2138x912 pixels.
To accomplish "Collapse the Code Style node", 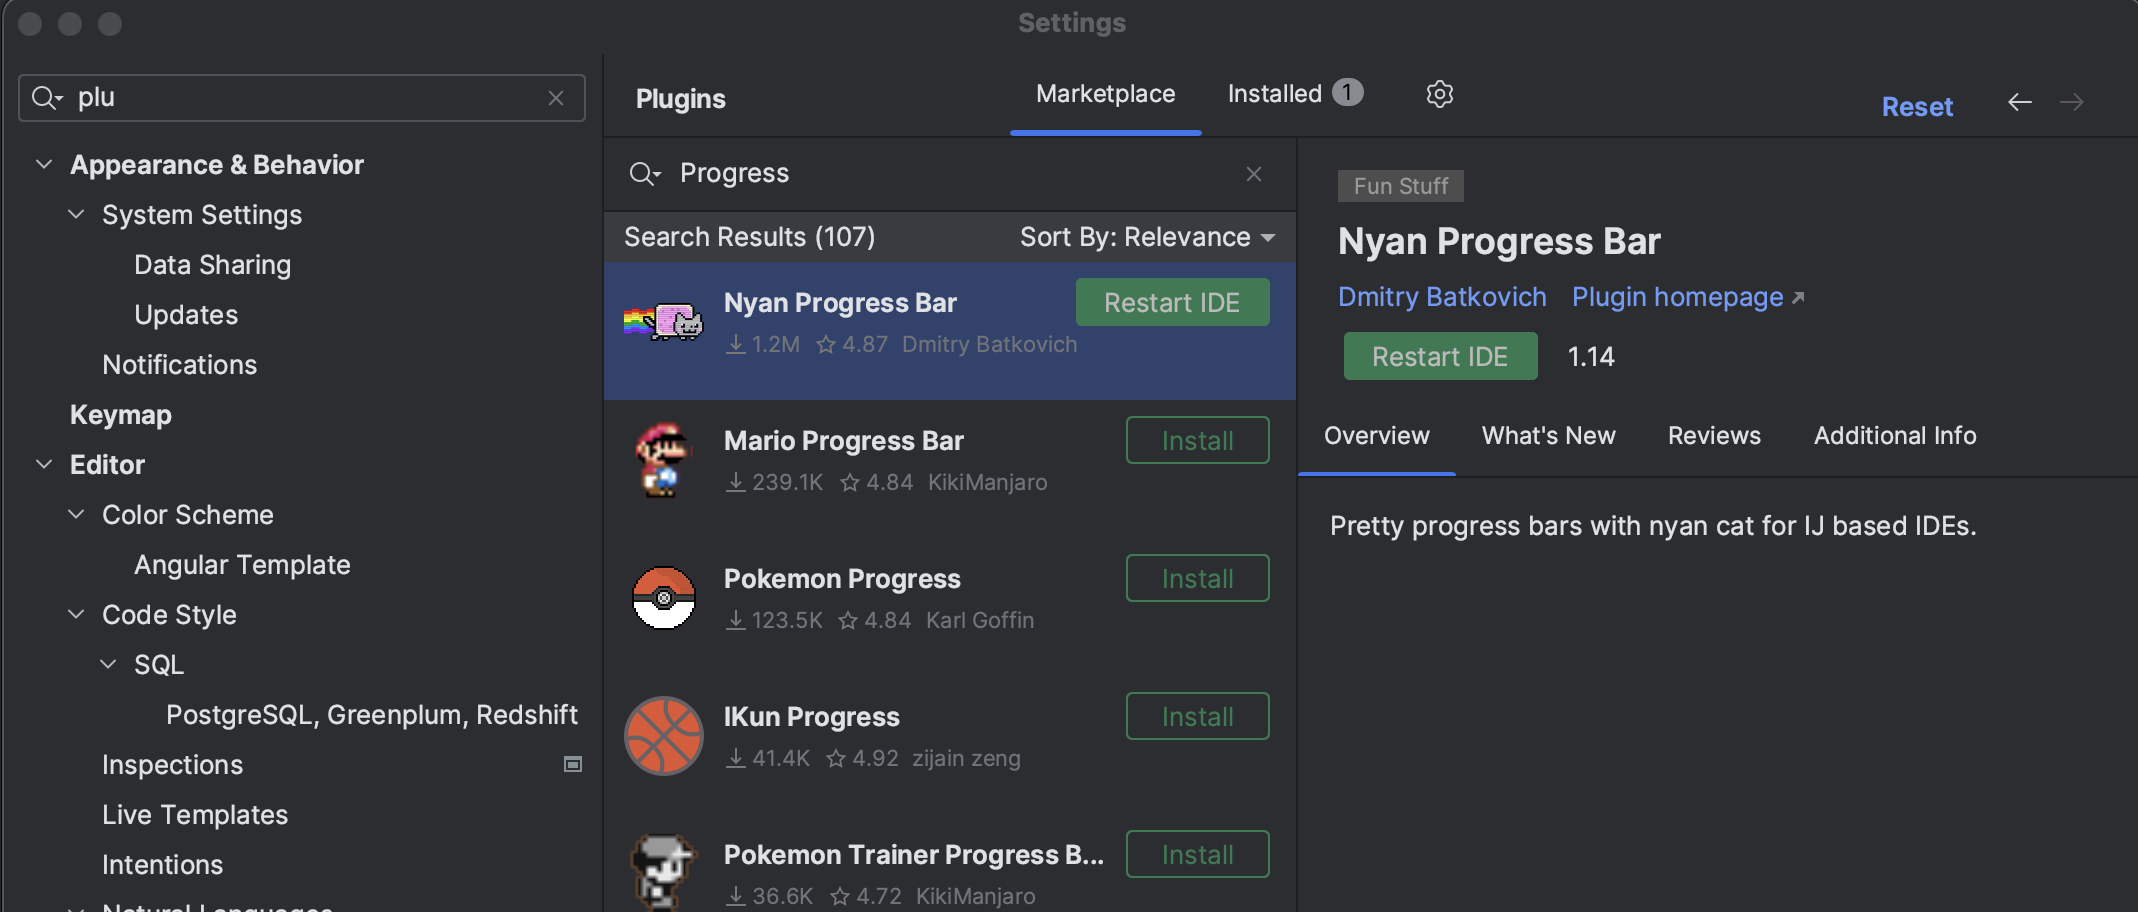I will (76, 614).
